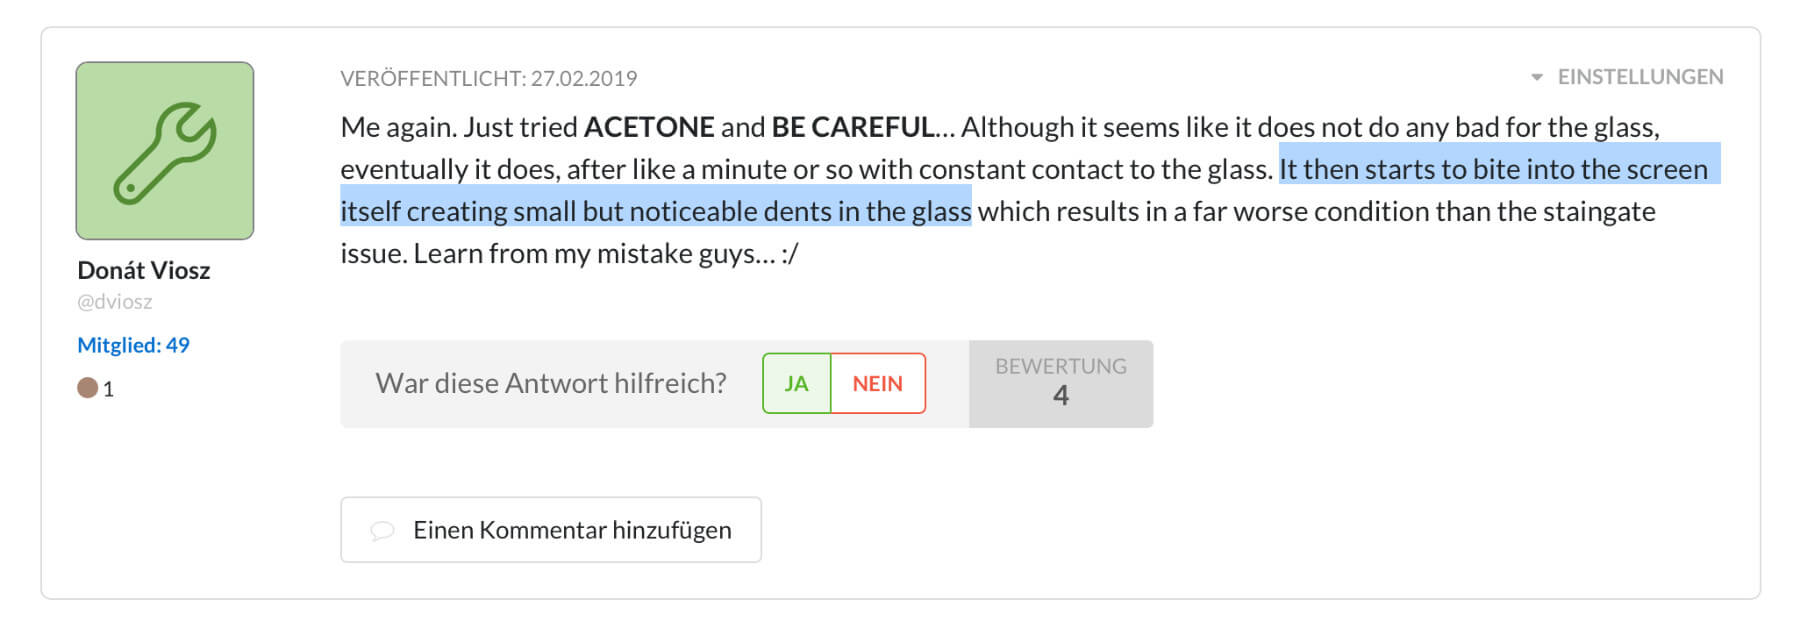
Task: Click the green wrench avatar image
Action: pos(165,151)
